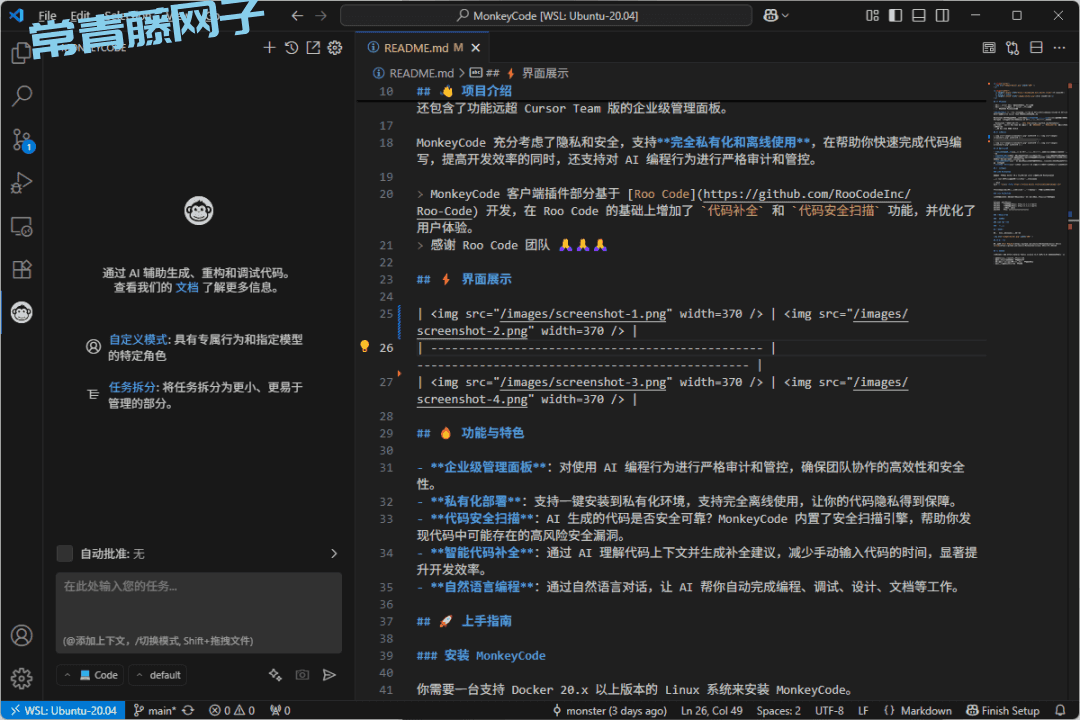This screenshot has width=1080, height=720.
Task: Click the lightbulb code action on line 26
Action: [365, 347]
